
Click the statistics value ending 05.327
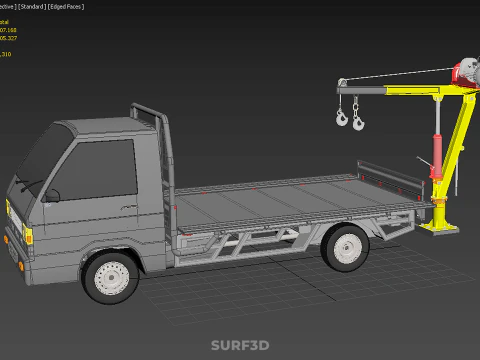(8, 38)
